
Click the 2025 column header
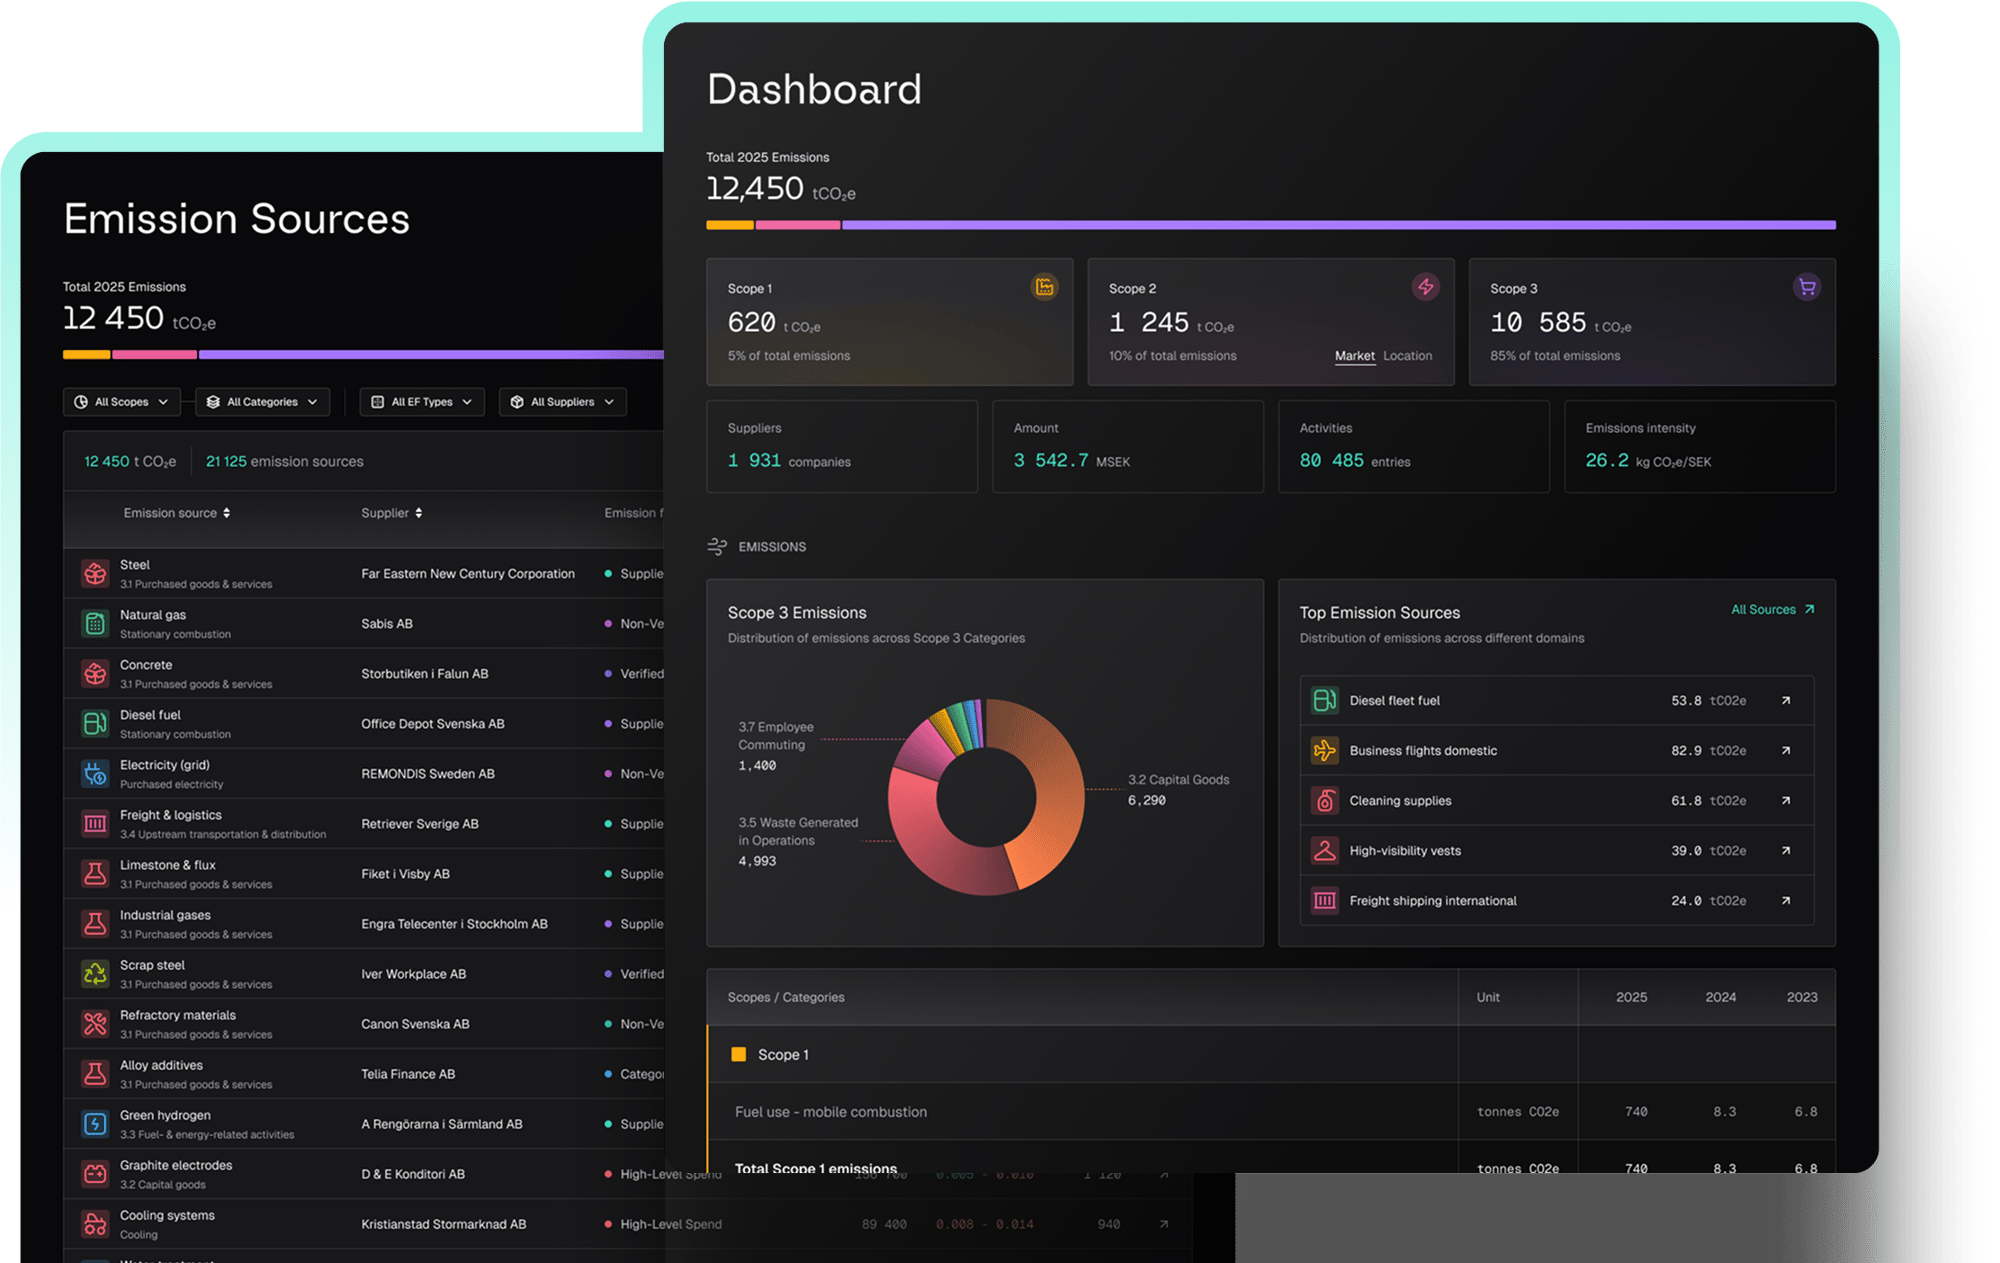(x=1631, y=997)
